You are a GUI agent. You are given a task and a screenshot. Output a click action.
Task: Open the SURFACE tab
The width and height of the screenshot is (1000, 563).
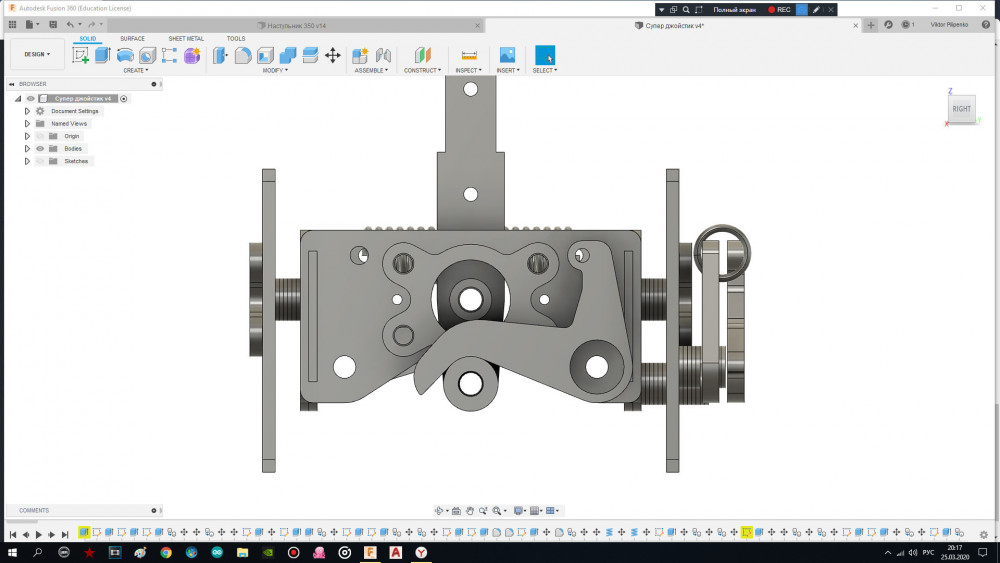132,39
